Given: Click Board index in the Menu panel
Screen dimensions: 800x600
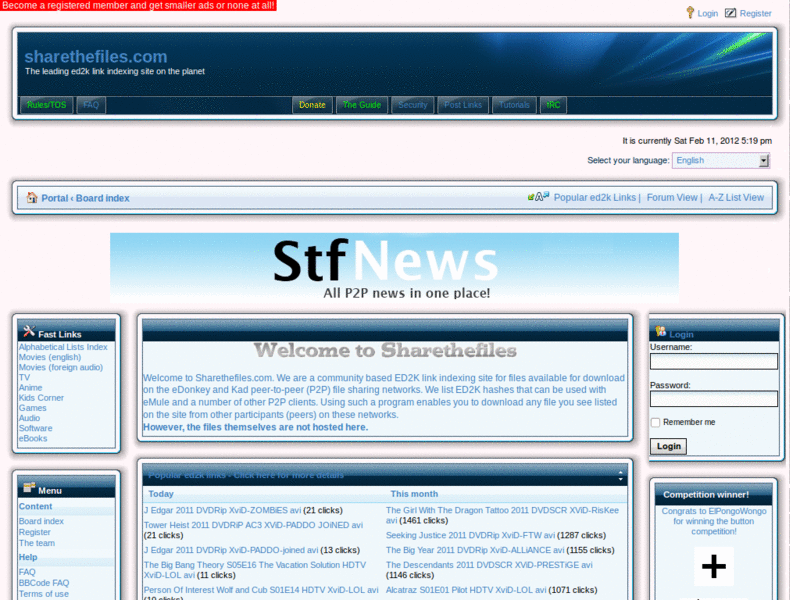Looking at the screenshot, I should click(41, 521).
